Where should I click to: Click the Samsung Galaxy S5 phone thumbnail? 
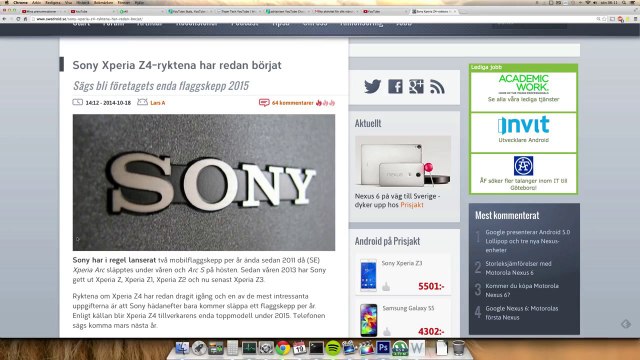coord(368,320)
